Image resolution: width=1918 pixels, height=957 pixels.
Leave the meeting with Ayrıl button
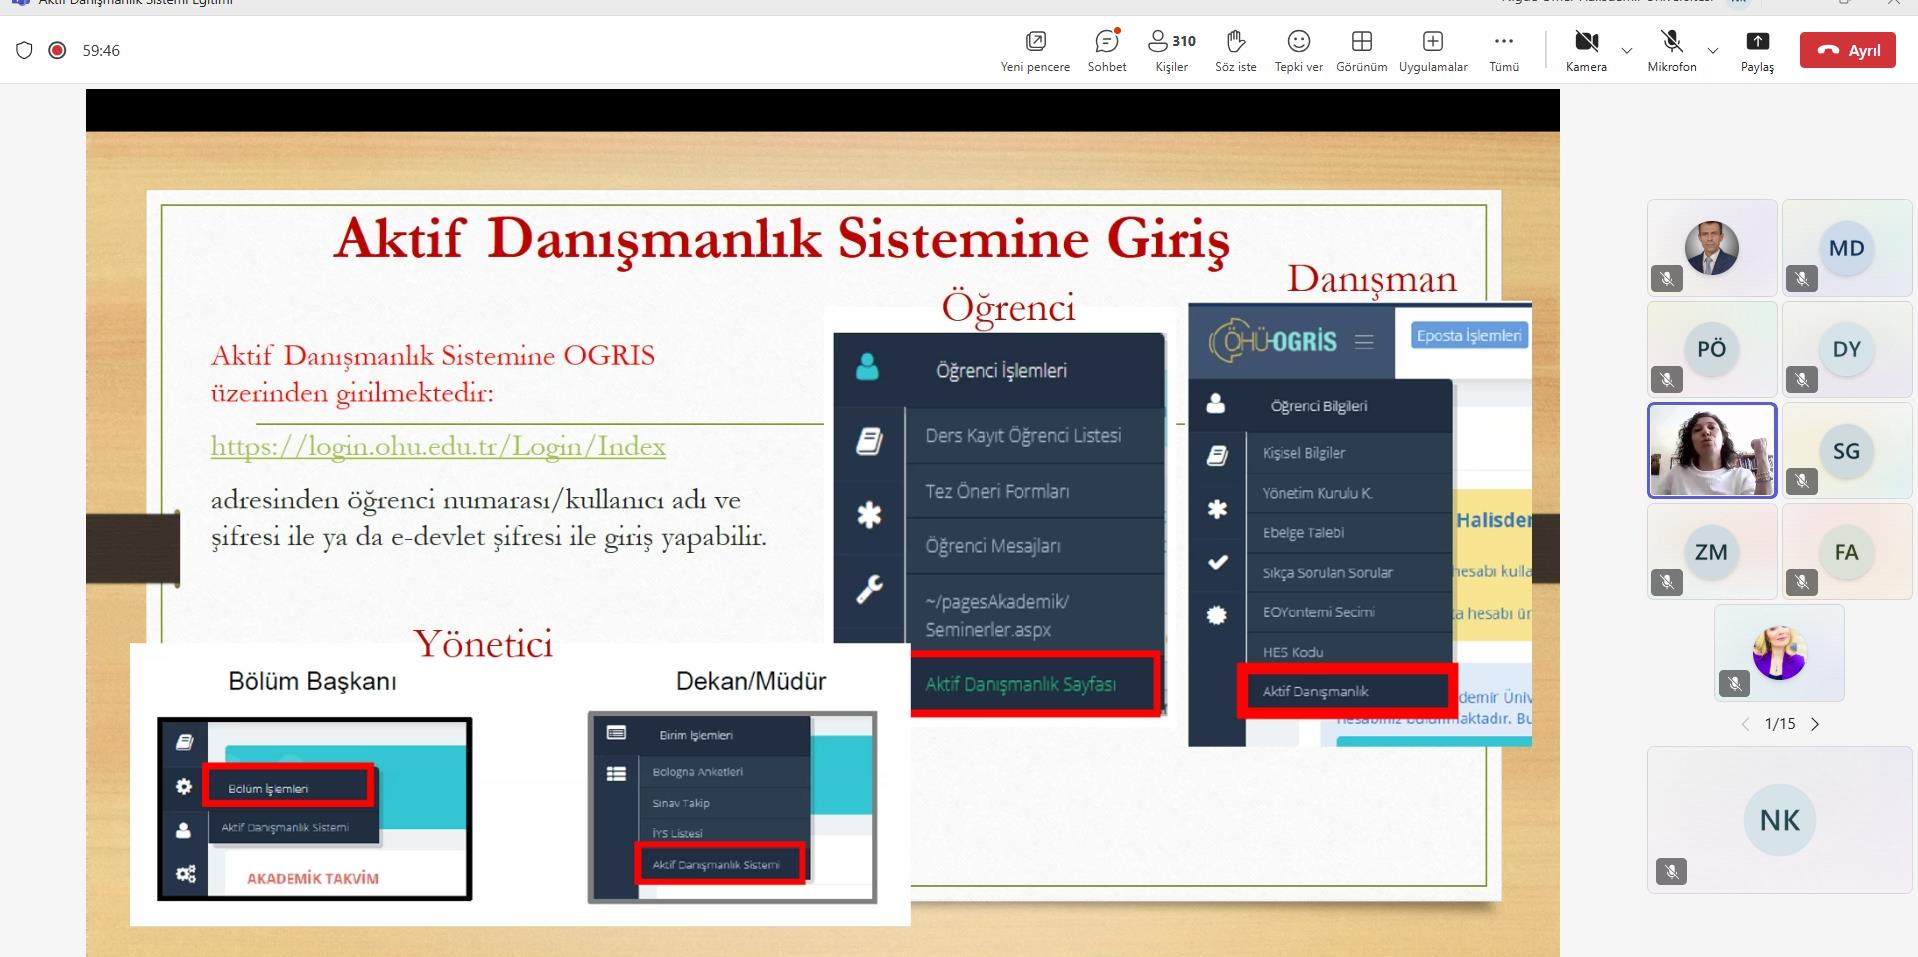click(1847, 50)
